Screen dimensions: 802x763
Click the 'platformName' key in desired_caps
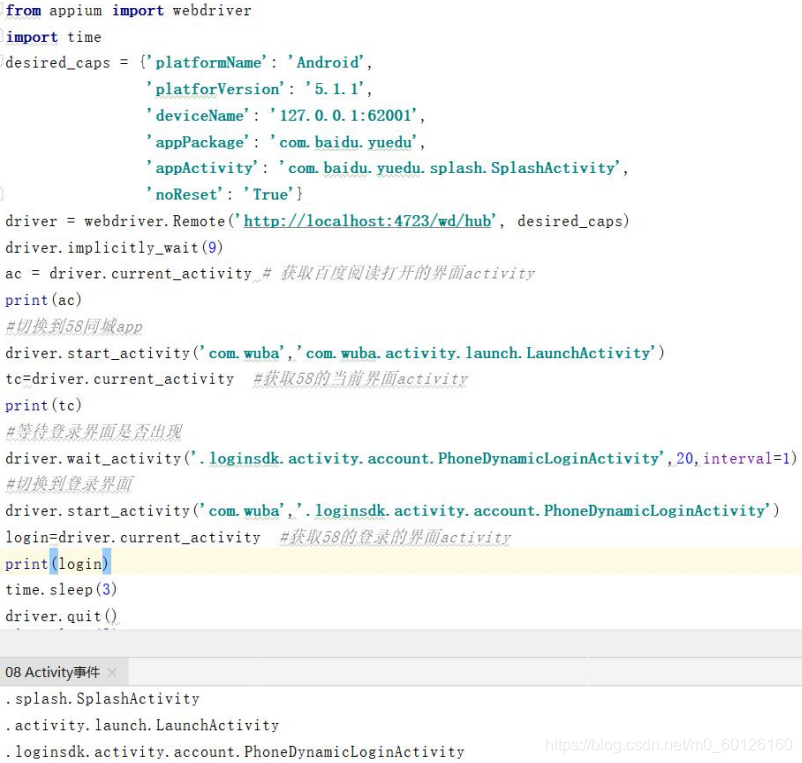pyautogui.click(x=208, y=62)
